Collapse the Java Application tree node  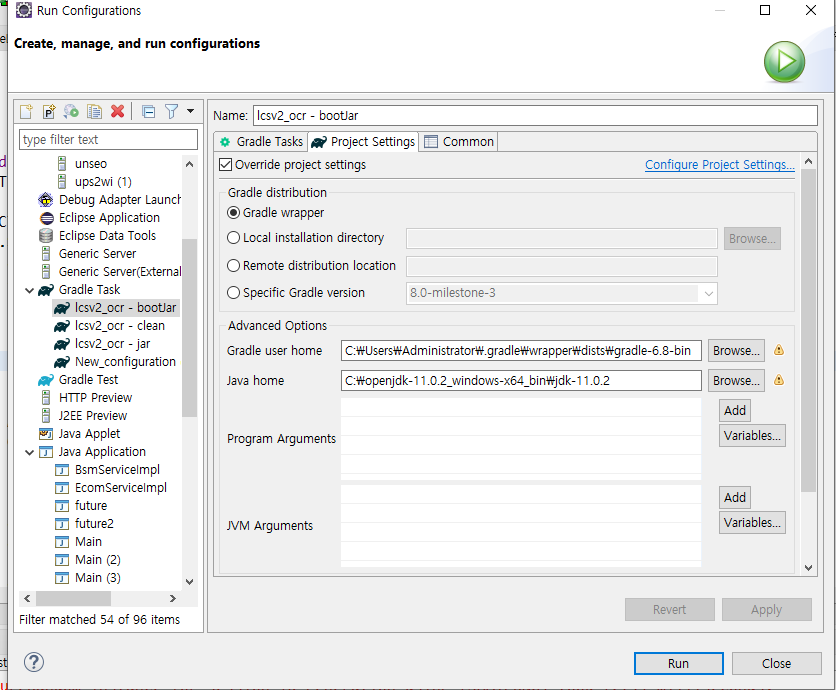point(29,452)
